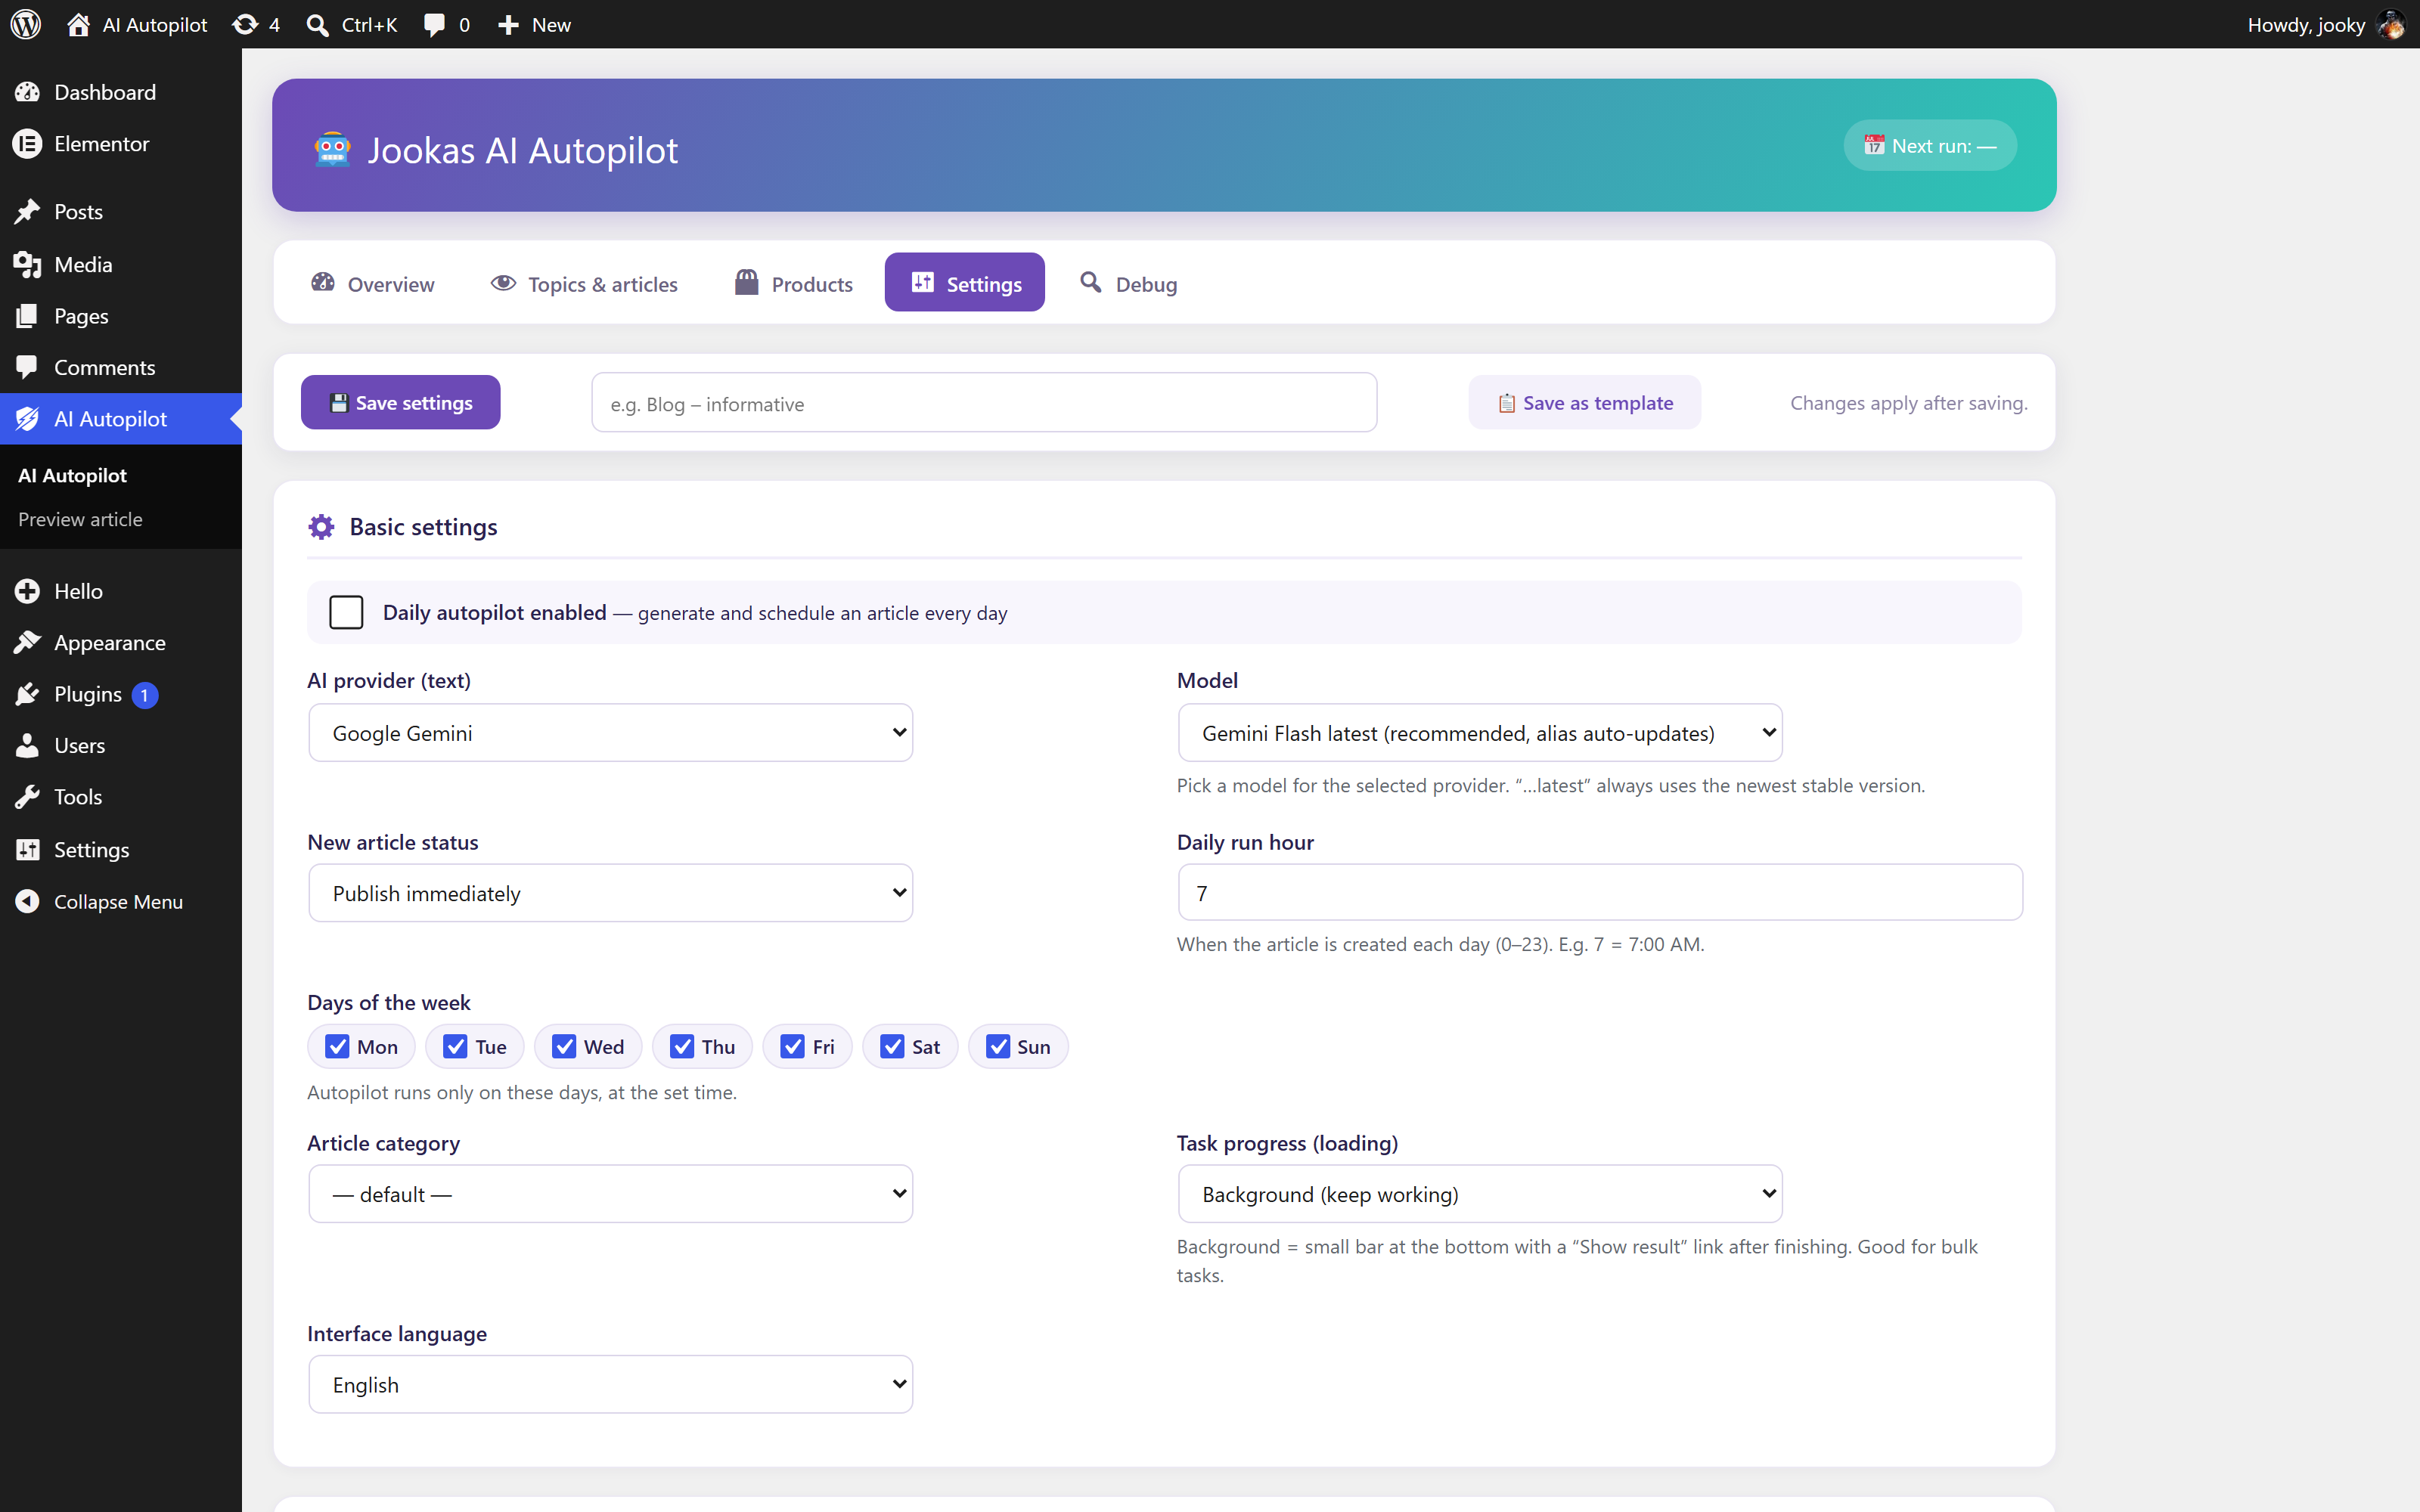
Task: Open the Interface language dropdown
Action: coord(610,1385)
